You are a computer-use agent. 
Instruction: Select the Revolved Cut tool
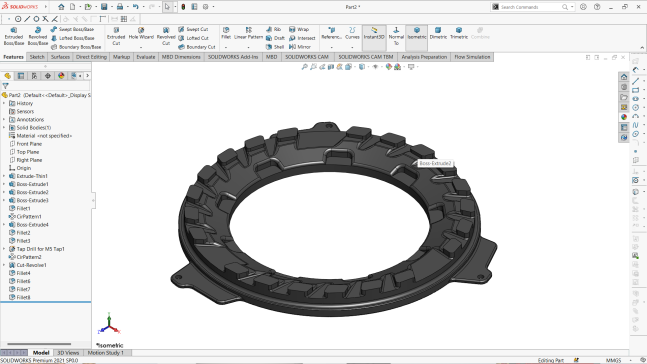click(x=166, y=36)
